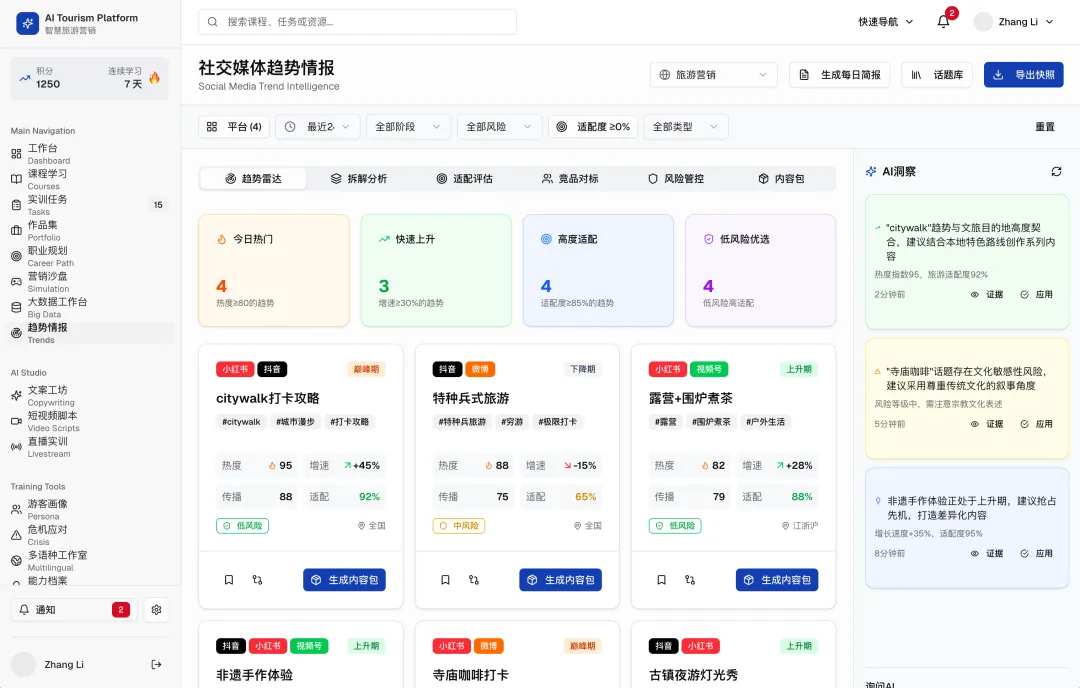1080x688 pixels.
Task: Open the 平台 (4) filter
Action: point(234,127)
